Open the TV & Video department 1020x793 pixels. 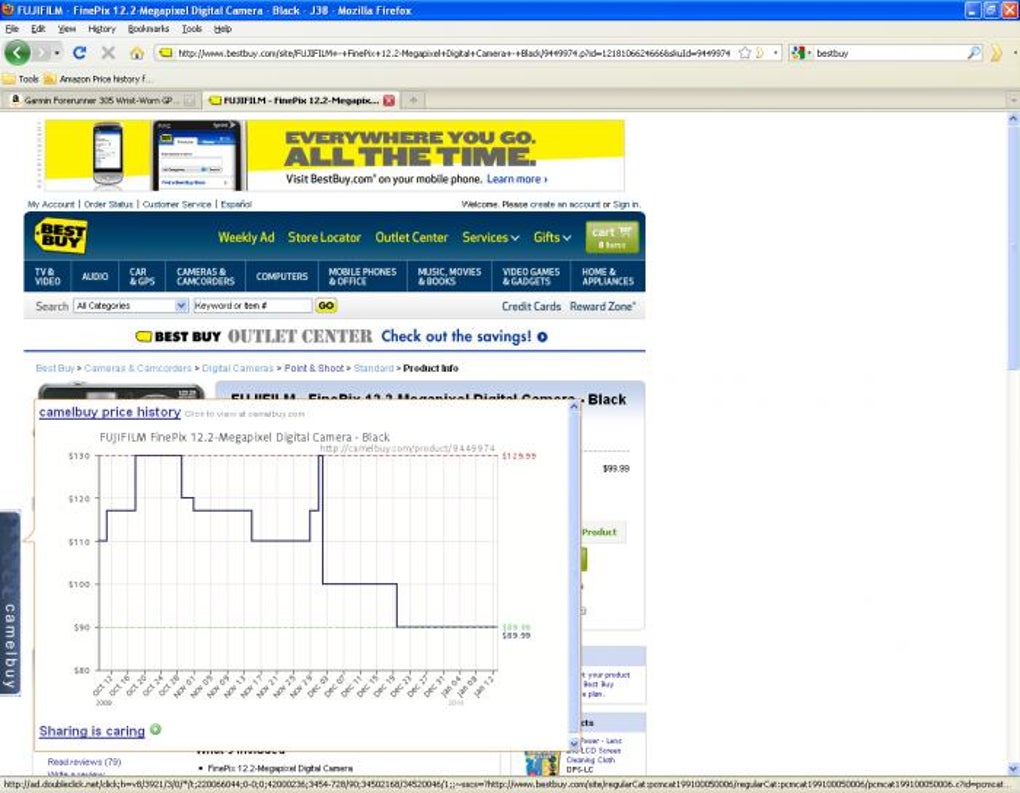pyautogui.click(x=47, y=276)
